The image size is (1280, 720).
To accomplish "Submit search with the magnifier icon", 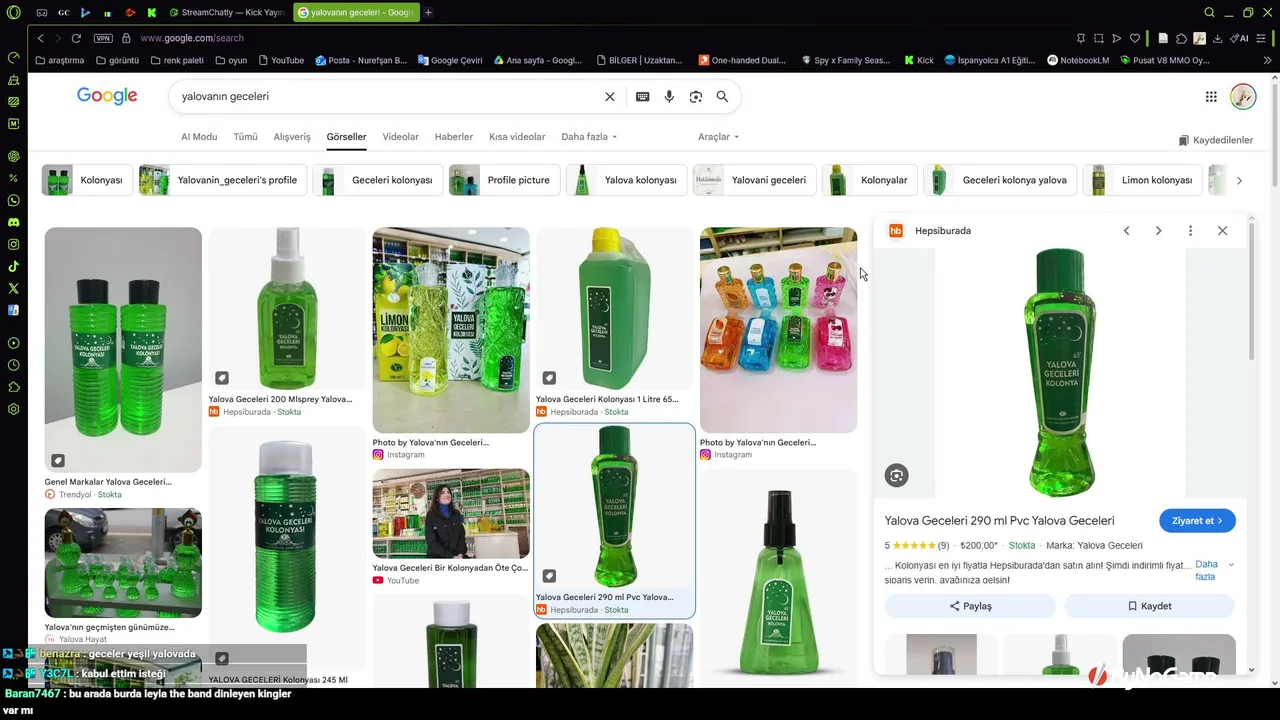I will 722,97.
